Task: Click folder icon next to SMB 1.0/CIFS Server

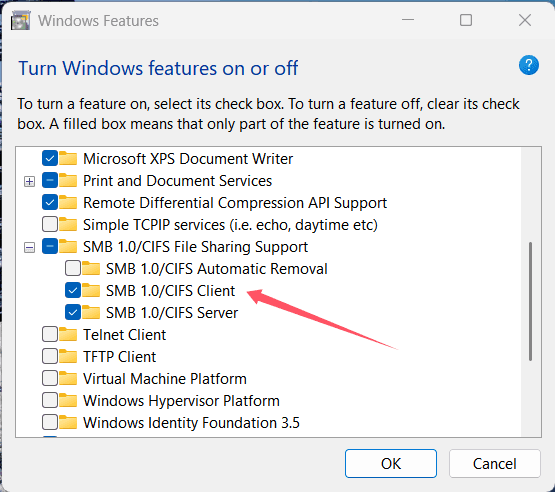Action: 91,313
